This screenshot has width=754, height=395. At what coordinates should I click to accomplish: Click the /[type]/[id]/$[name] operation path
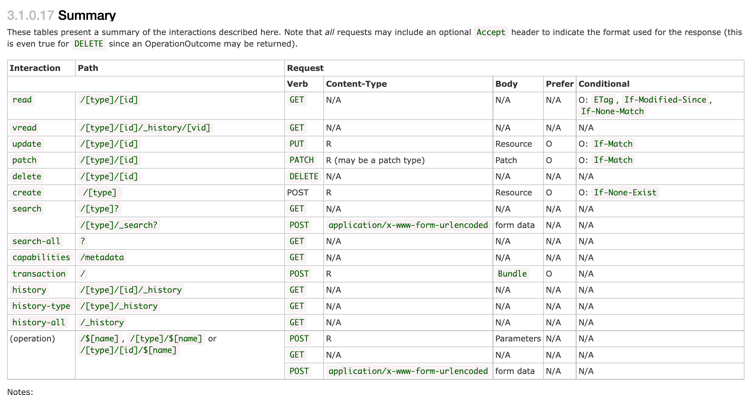(128, 350)
